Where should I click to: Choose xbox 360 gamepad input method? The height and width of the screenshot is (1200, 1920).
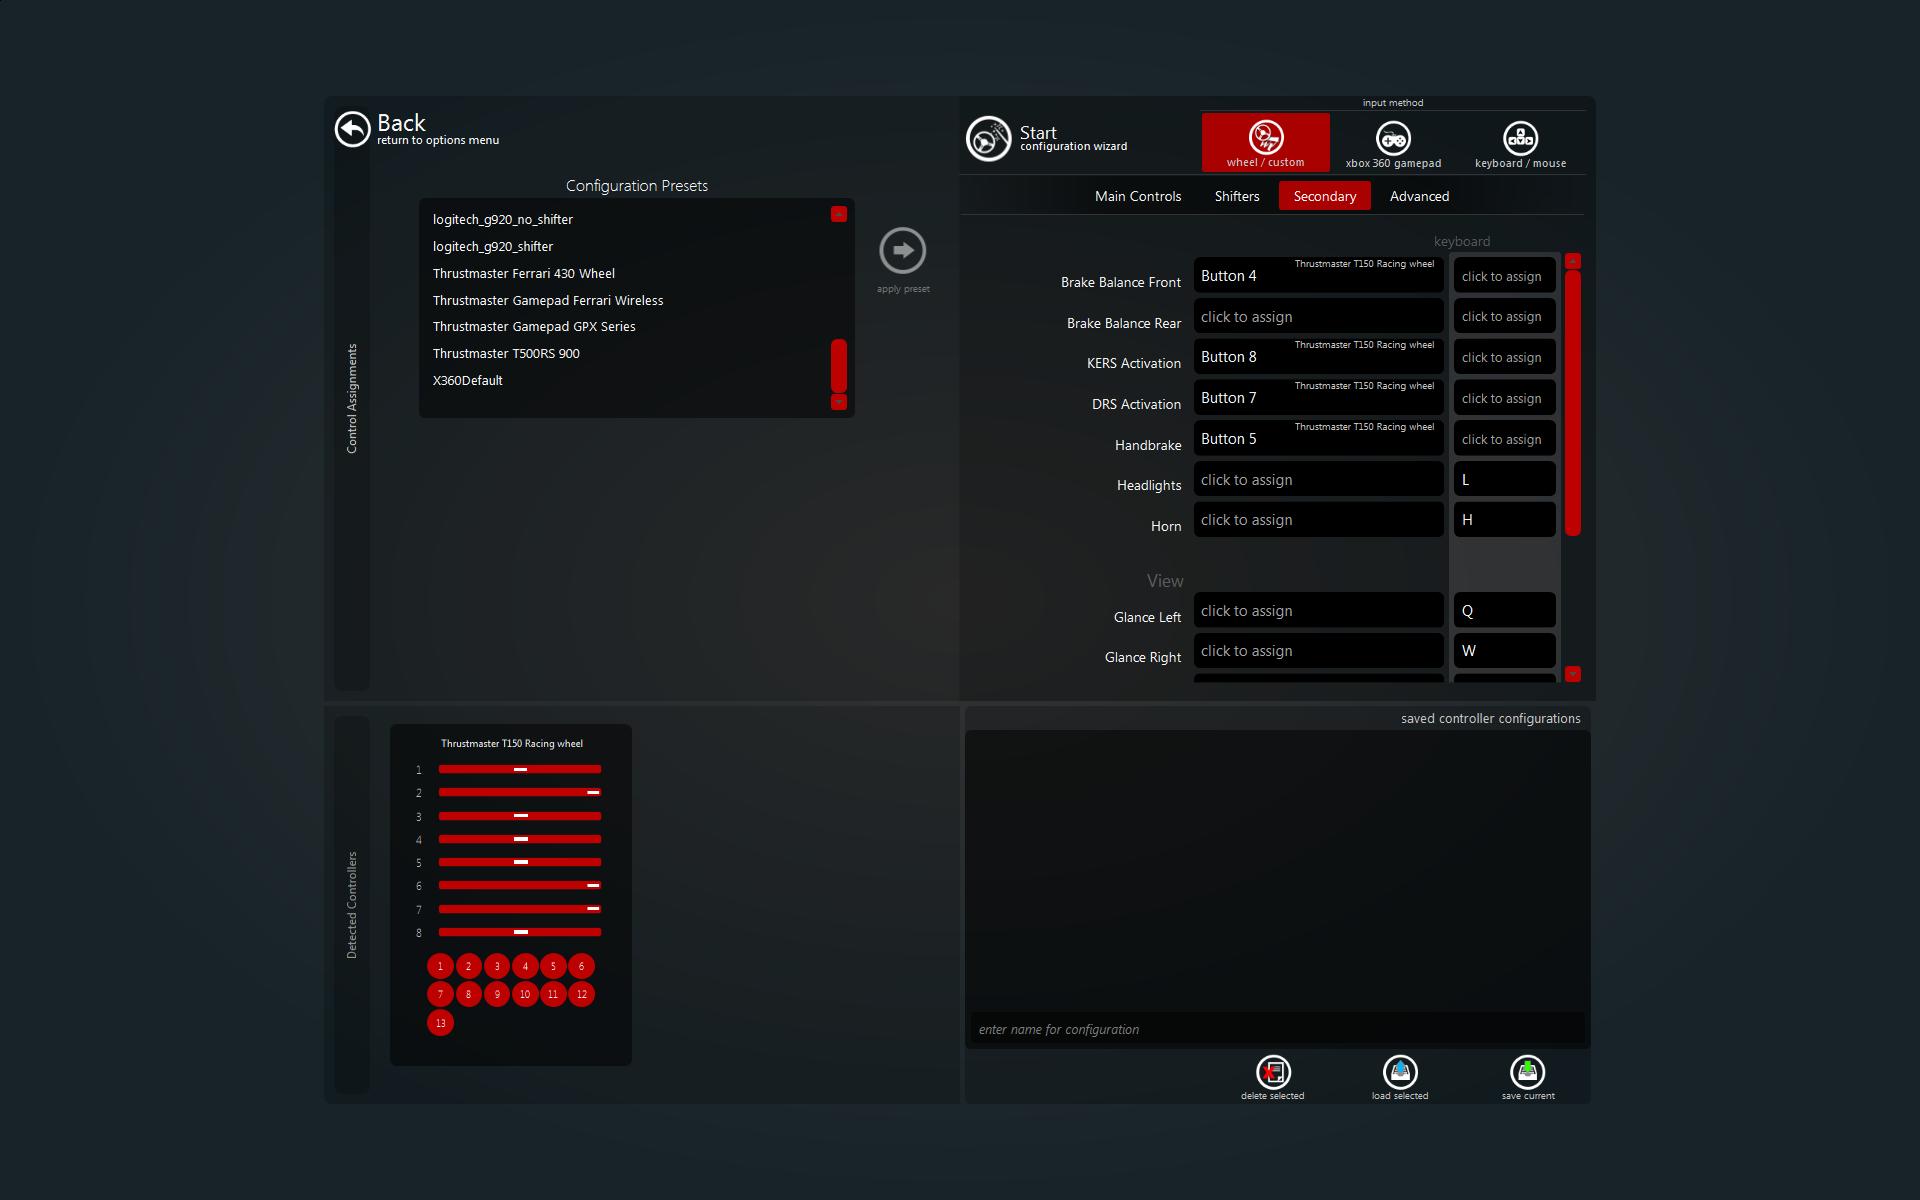(1392, 142)
